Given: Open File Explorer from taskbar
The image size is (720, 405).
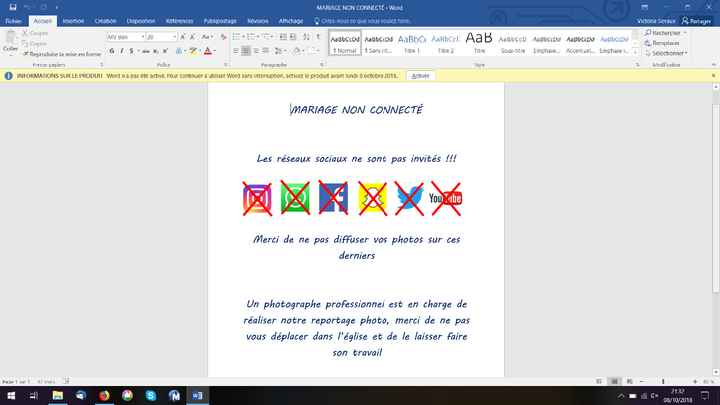Looking at the screenshot, I should [57, 395].
